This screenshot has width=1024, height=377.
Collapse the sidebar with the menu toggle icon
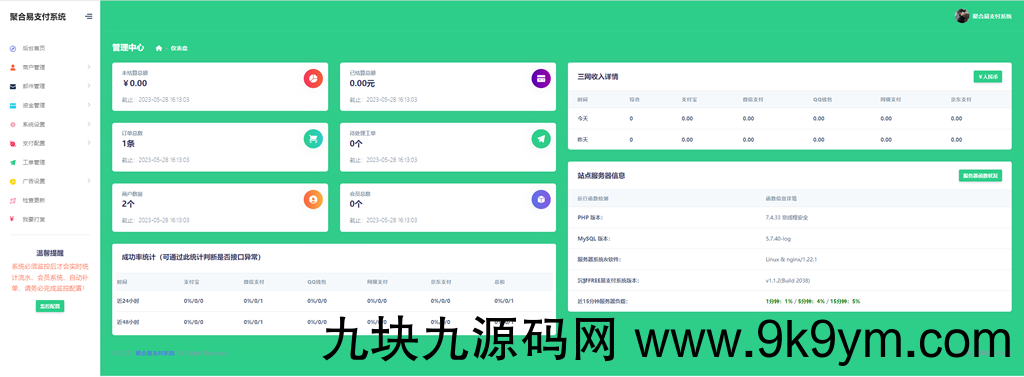coord(89,17)
